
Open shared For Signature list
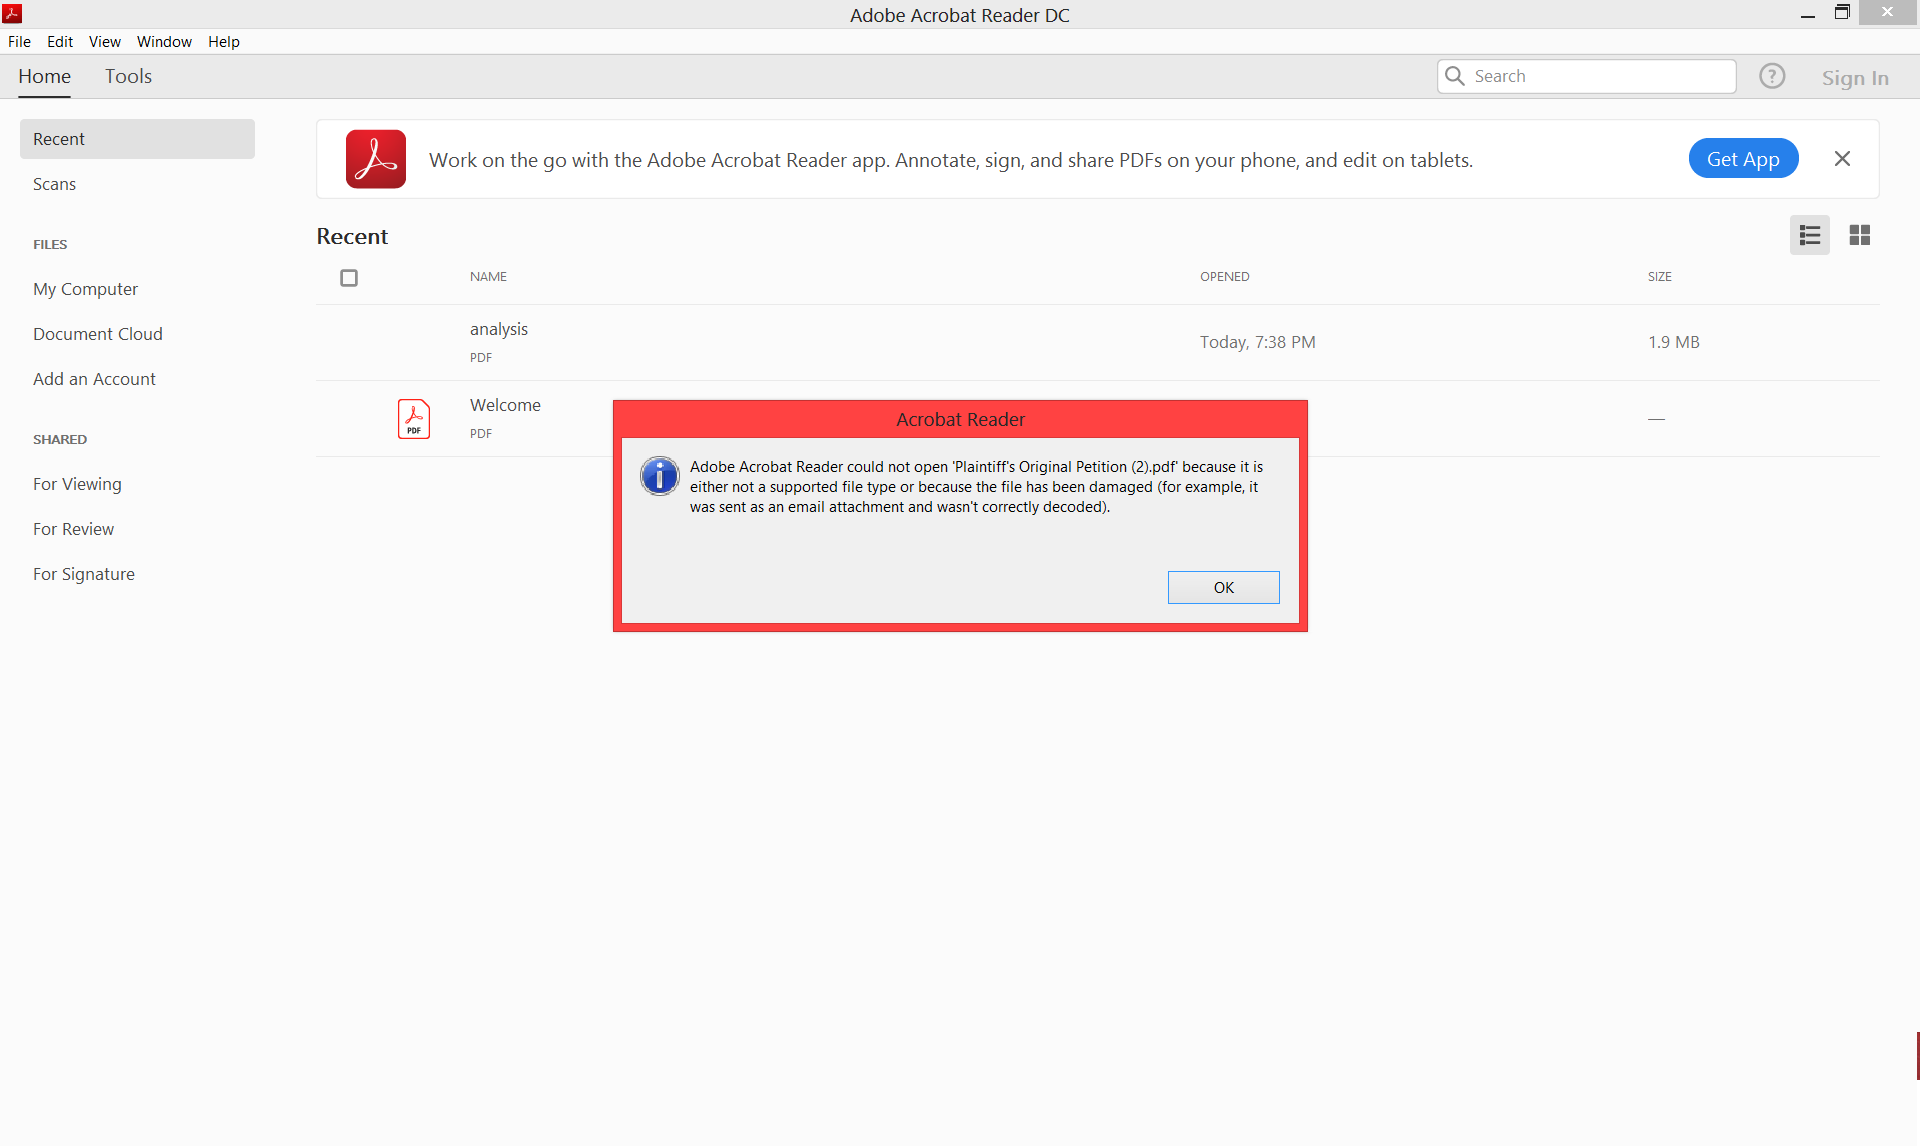pyautogui.click(x=83, y=574)
